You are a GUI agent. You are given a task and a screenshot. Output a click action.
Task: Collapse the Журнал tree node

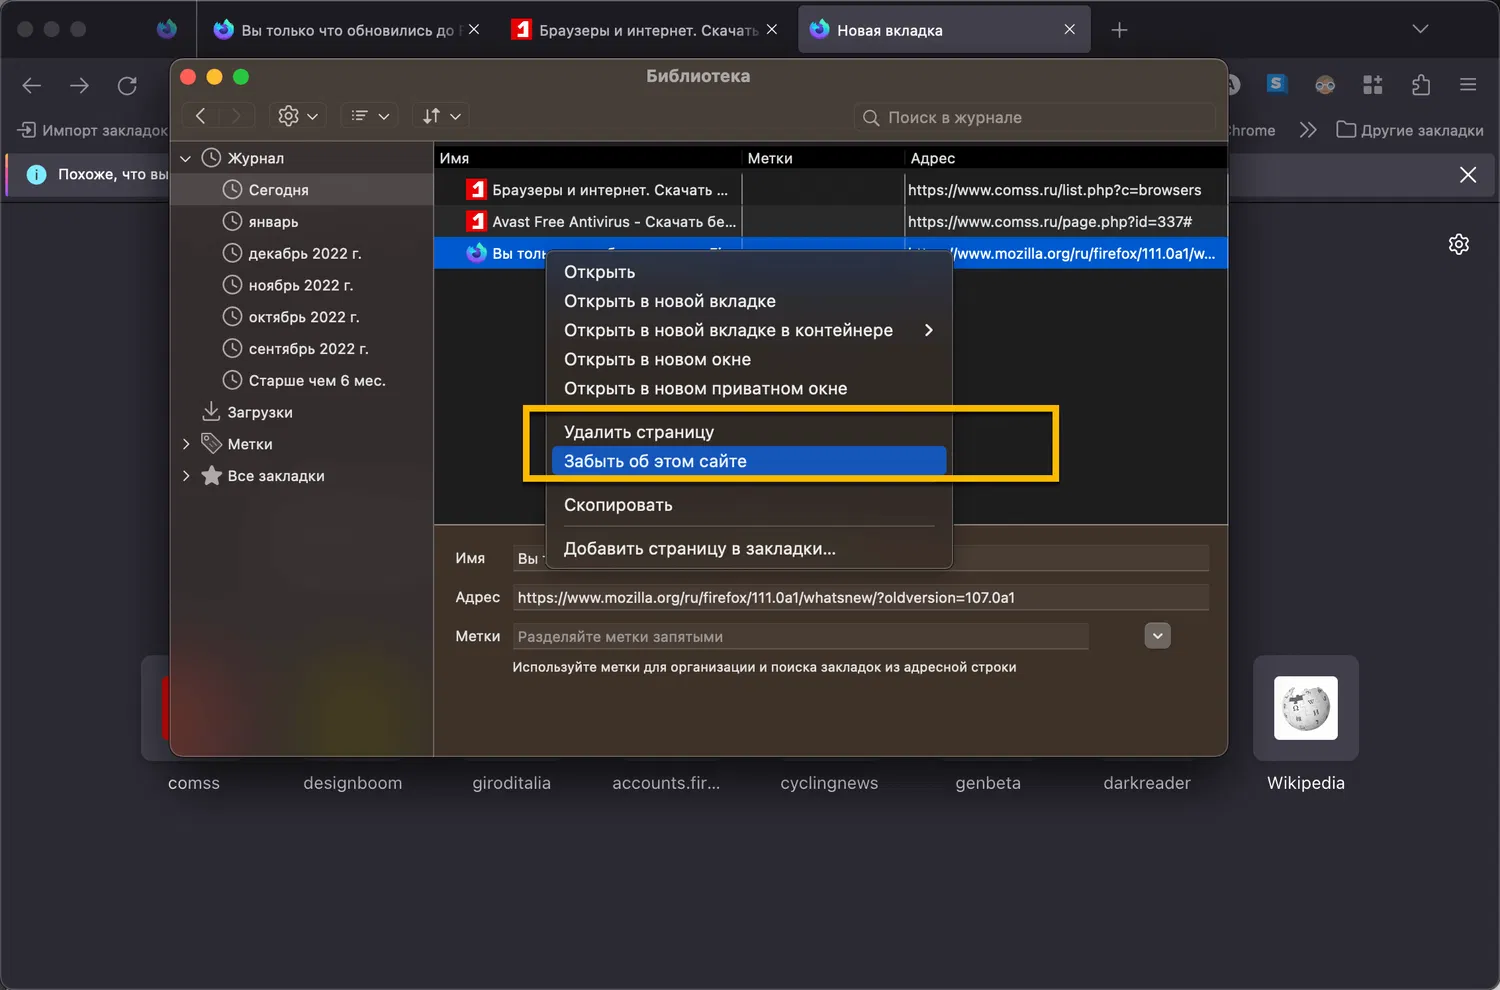[185, 158]
